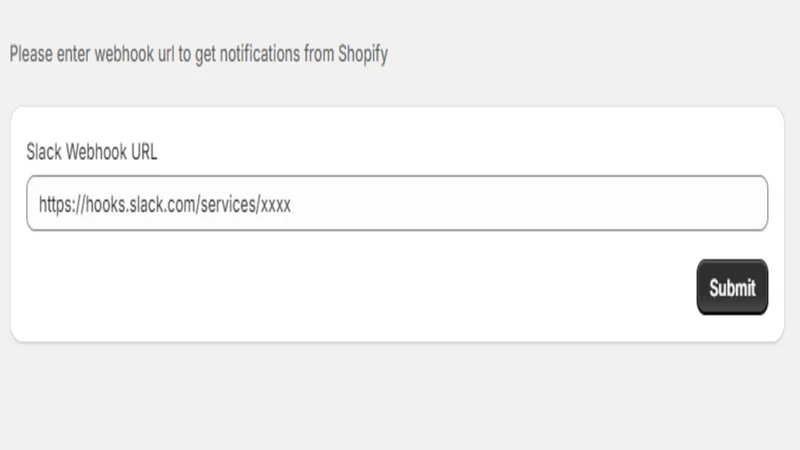Click the word "webhook" in the instruction text

(x=124, y=54)
